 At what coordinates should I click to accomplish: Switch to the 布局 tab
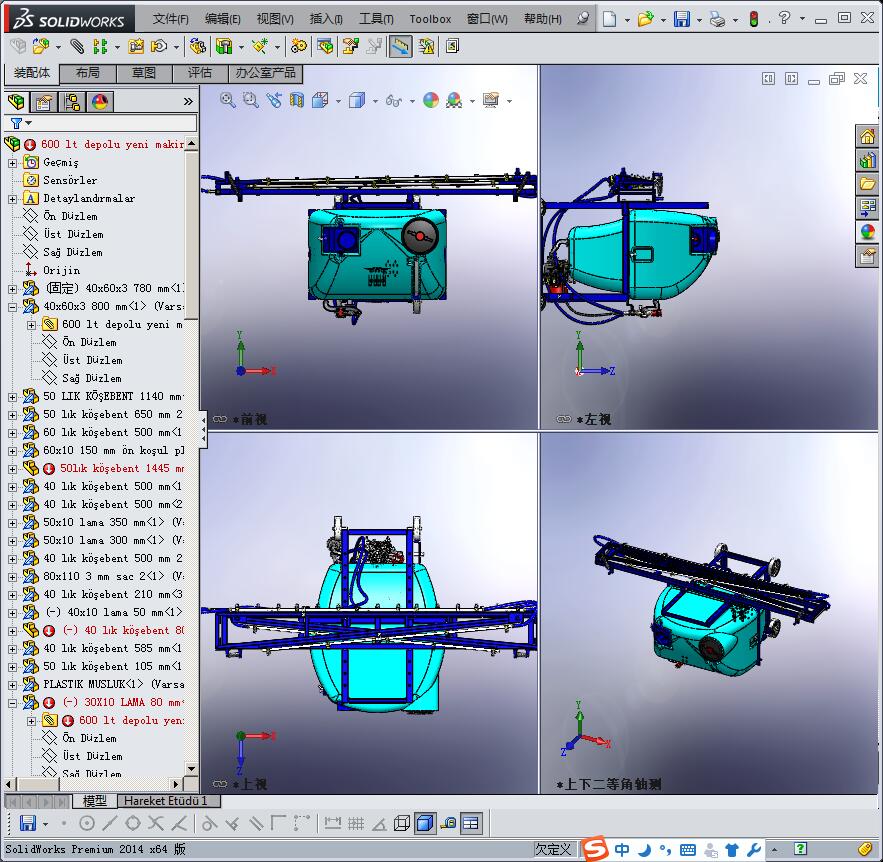(88, 73)
